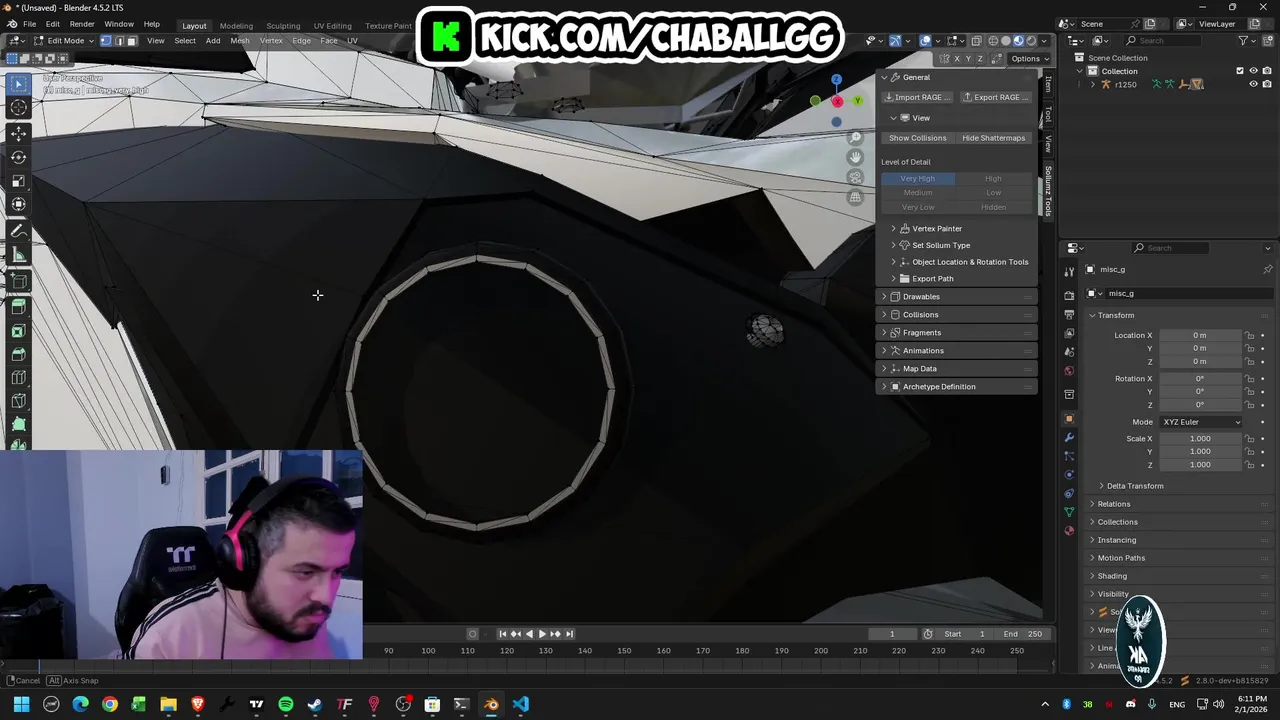Toggle X-ray display
Screen dimensions: 1280x720
(976, 41)
